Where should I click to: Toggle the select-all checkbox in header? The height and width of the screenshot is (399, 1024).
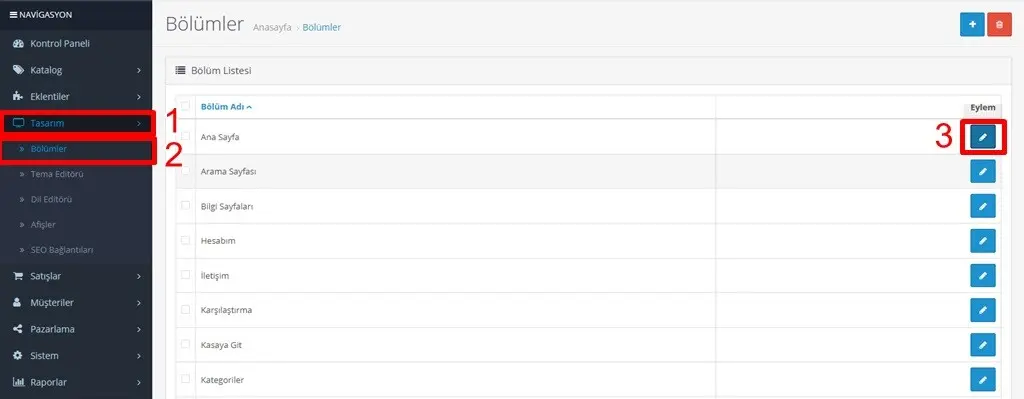click(185, 106)
